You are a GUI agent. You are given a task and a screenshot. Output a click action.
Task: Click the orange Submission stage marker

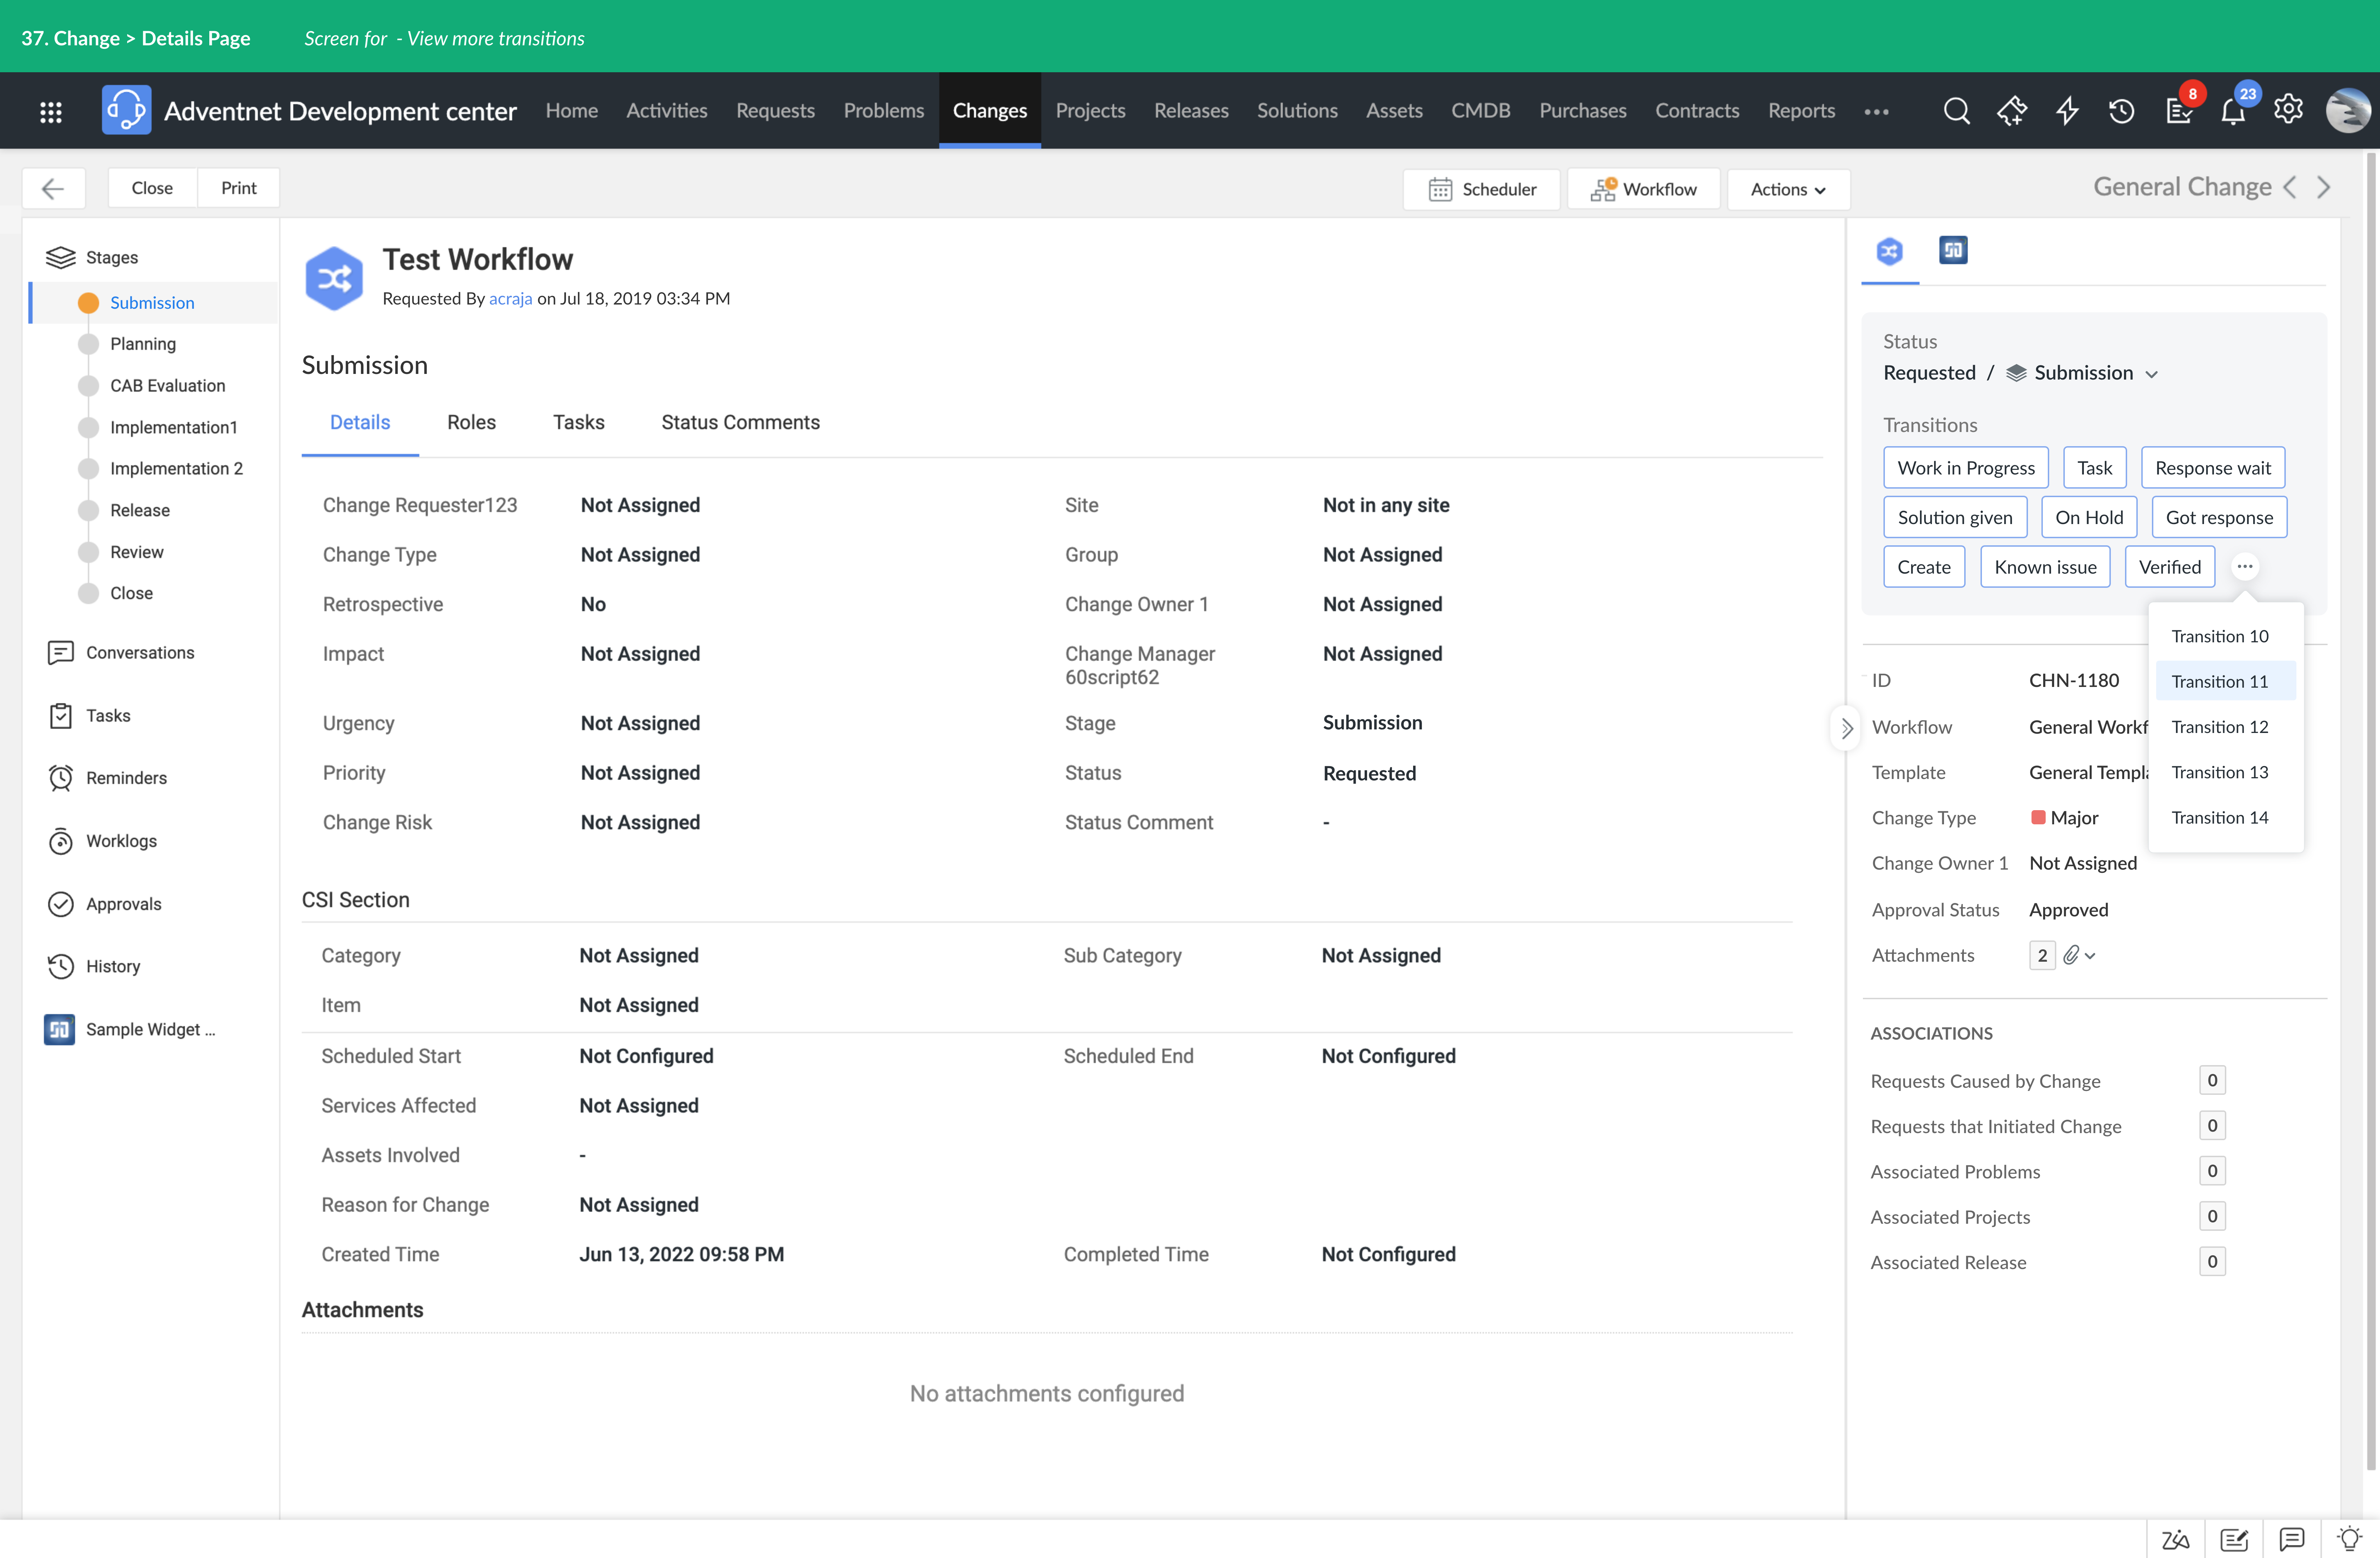coord(88,303)
